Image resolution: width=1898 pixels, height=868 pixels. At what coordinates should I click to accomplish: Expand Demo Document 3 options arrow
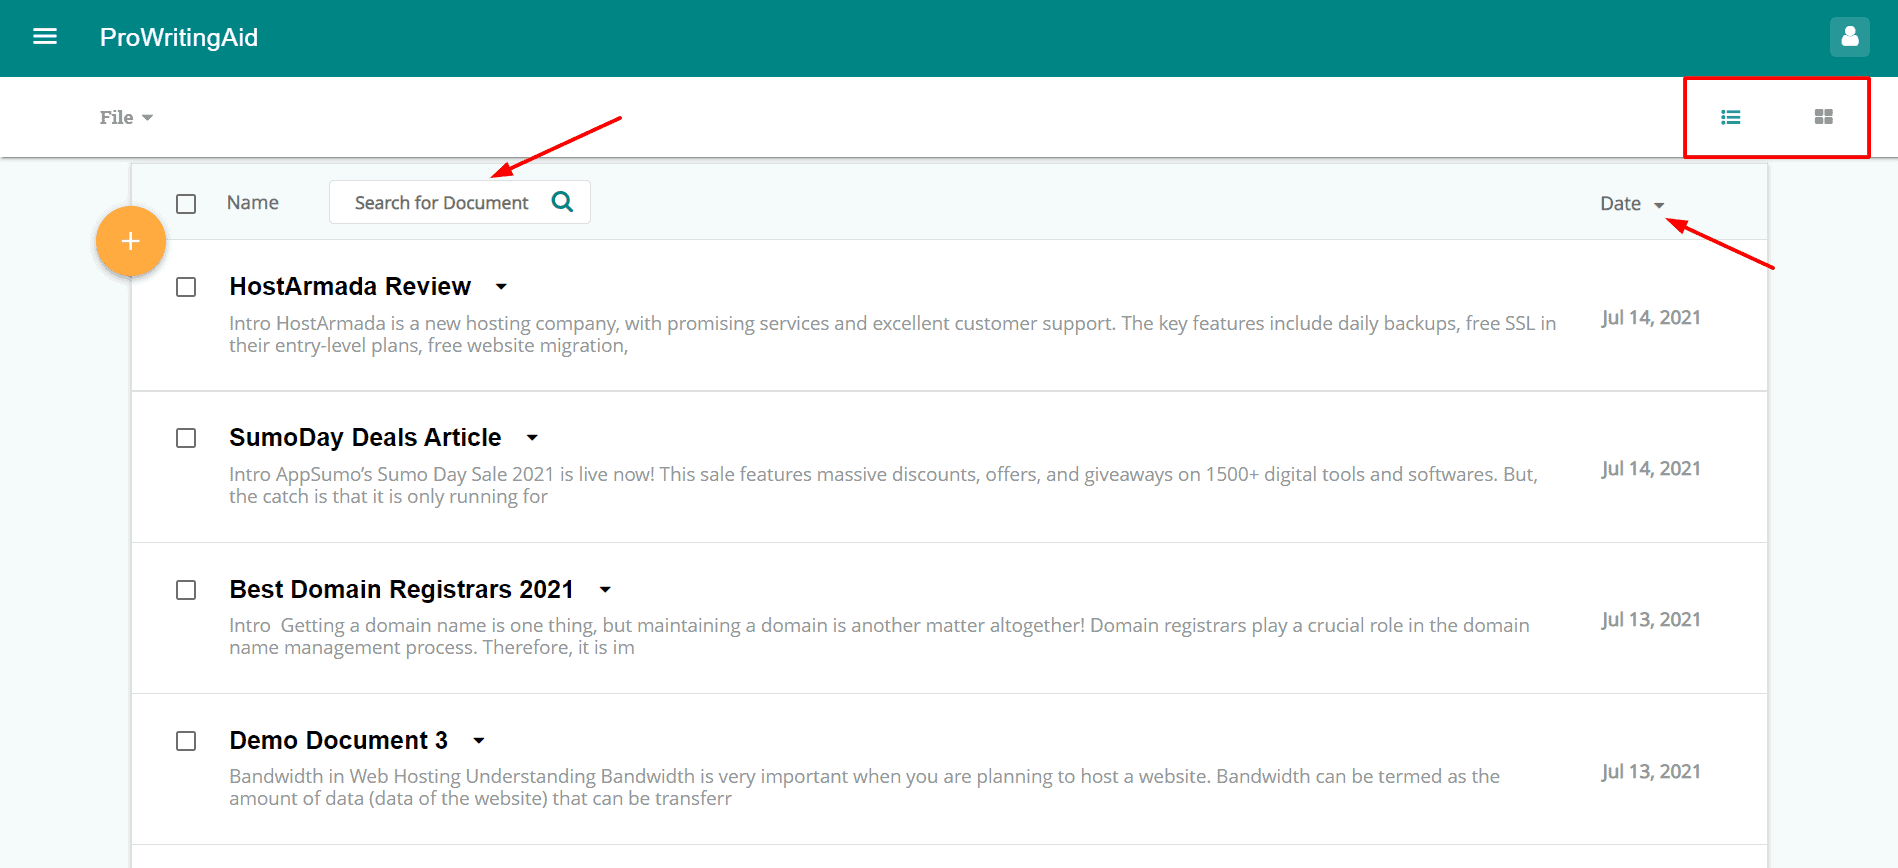pos(479,741)
